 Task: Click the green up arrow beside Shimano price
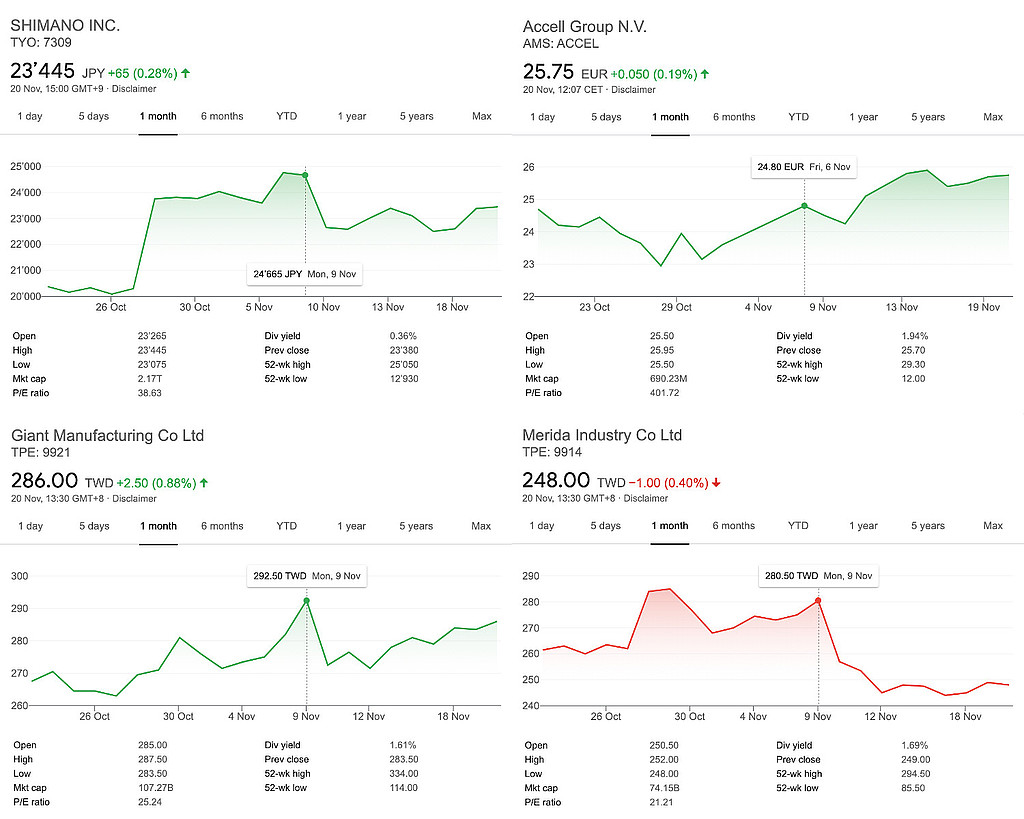click(186, 73)
